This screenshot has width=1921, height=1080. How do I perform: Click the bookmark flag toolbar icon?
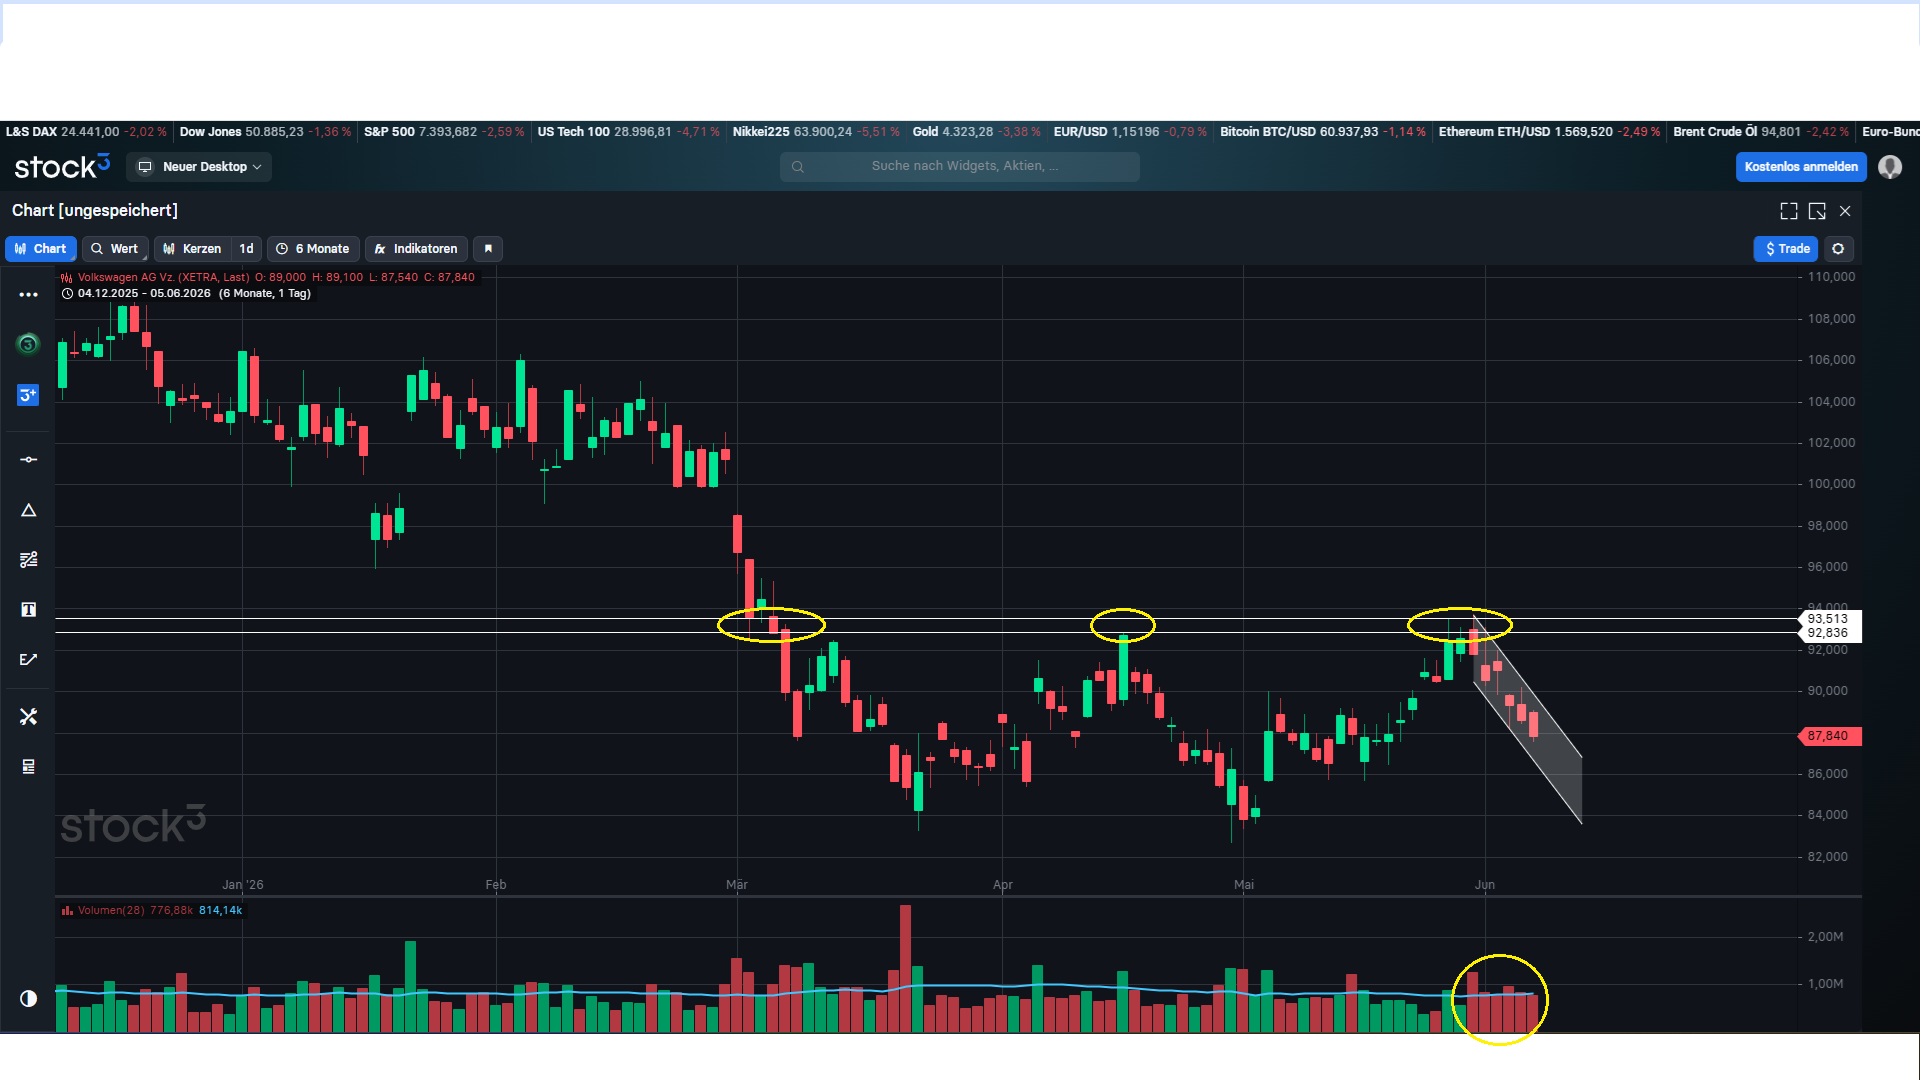tap(488, 249)
